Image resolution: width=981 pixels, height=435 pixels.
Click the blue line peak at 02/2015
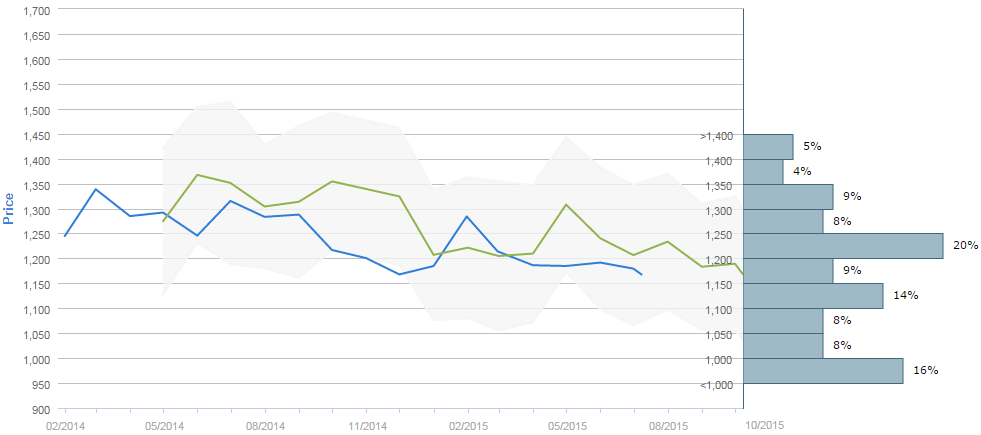[x=467, y=217]
